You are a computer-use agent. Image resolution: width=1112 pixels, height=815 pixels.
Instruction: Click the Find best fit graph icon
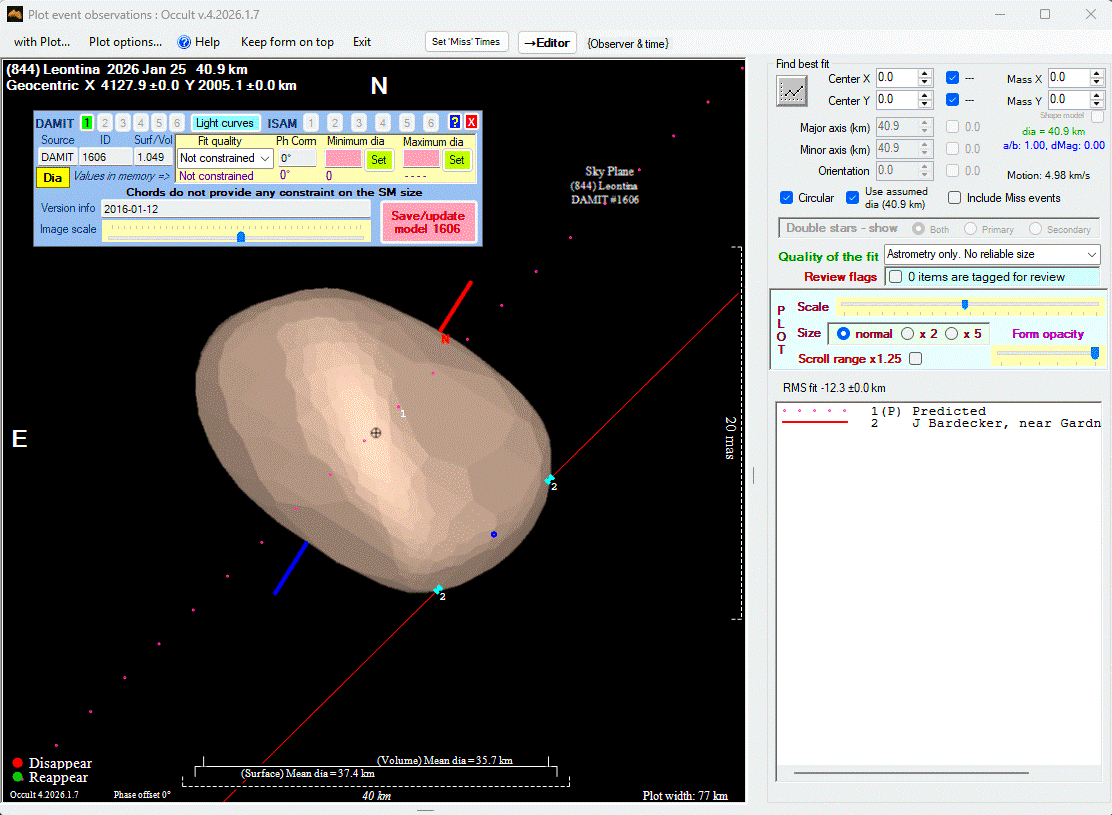click(792, 90)
